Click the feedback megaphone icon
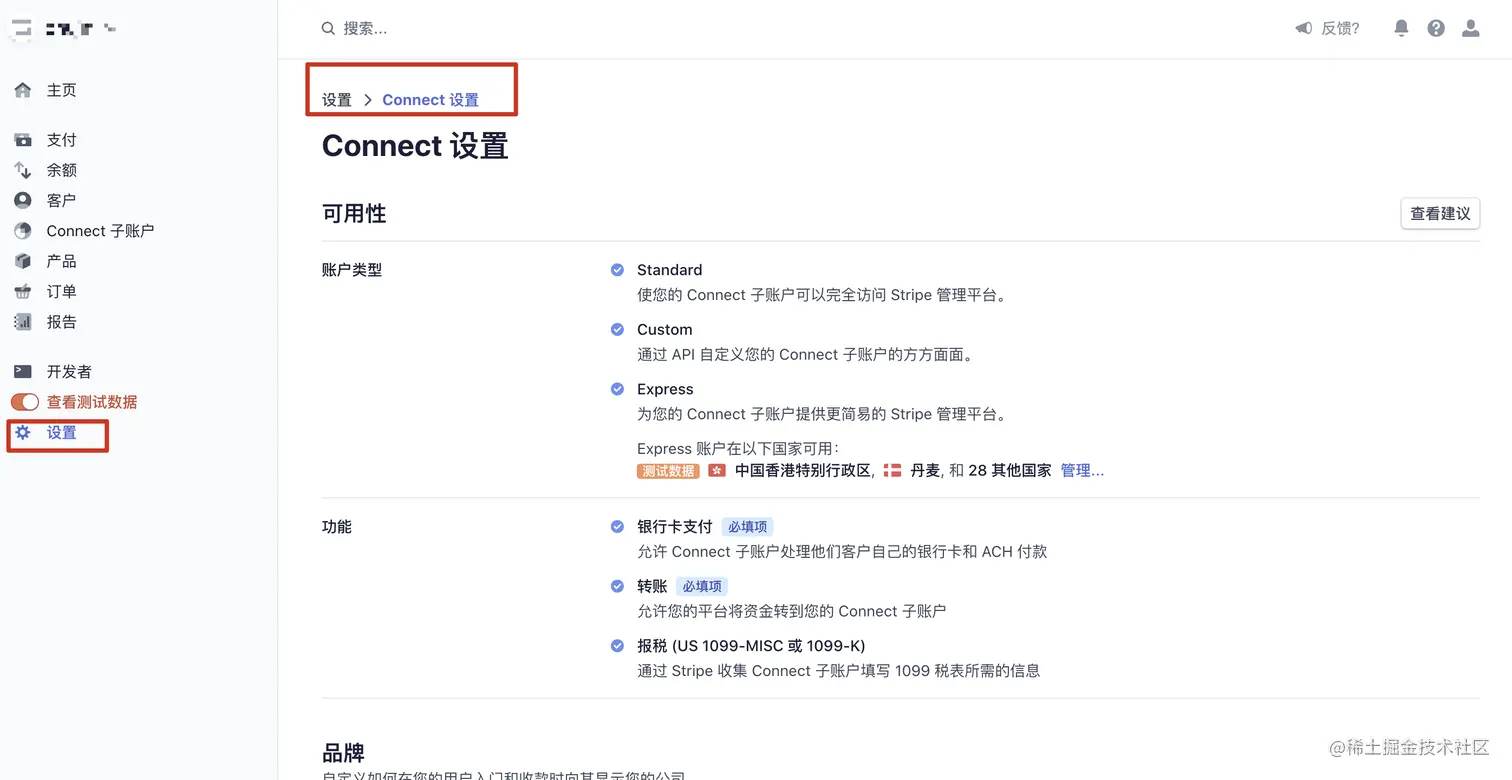The height and width of the screenshot is (780, 1512). point(1303,29)
